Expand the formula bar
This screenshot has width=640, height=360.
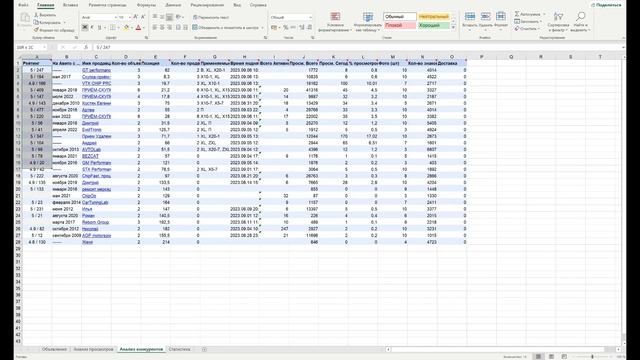point(623,47)
